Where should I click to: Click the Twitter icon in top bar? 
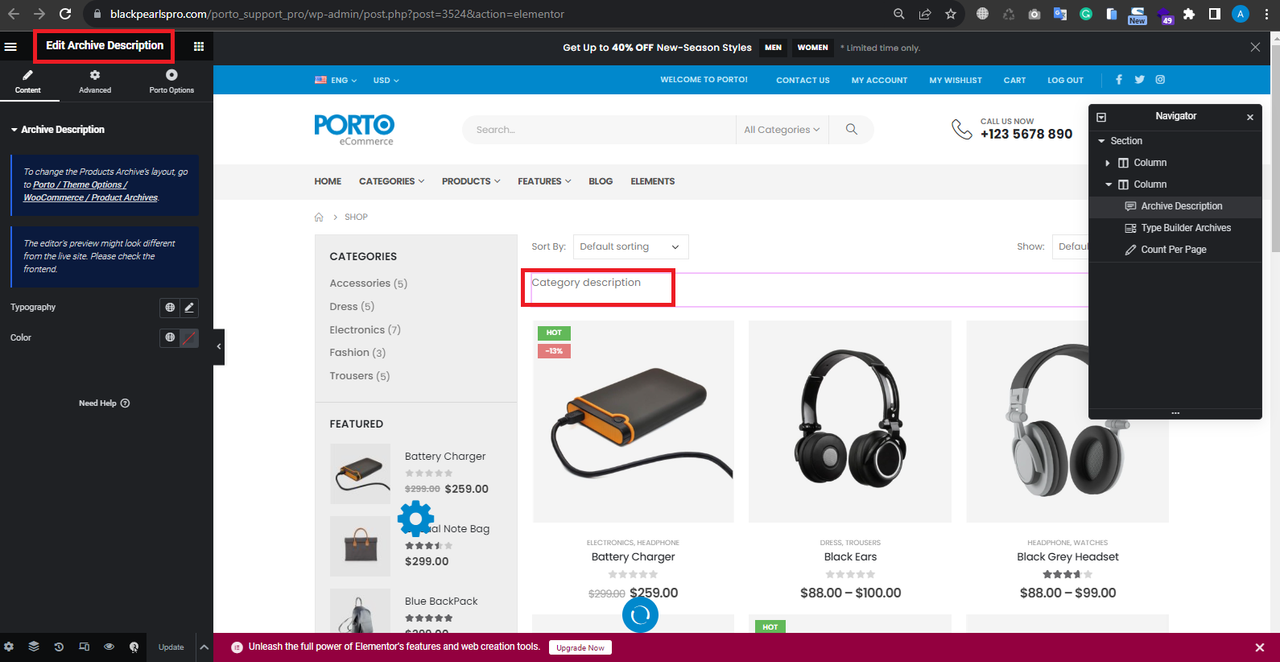[1139, 80]
